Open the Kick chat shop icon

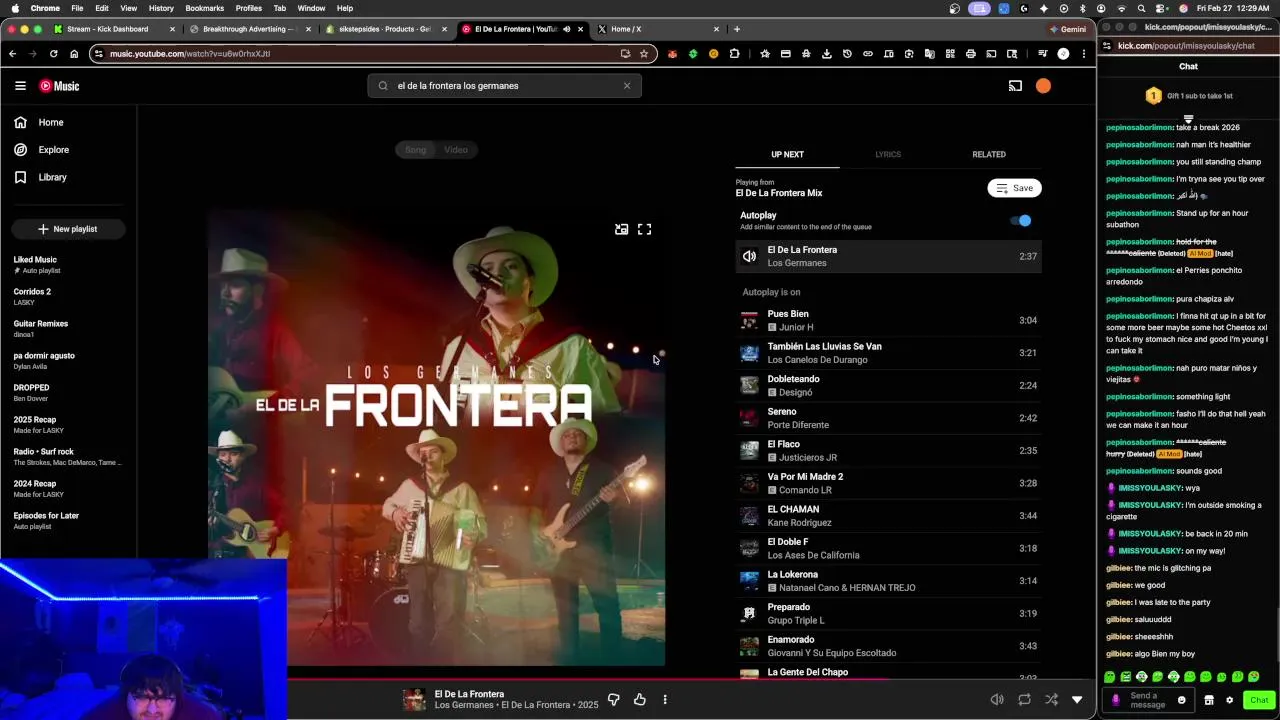1208,700
